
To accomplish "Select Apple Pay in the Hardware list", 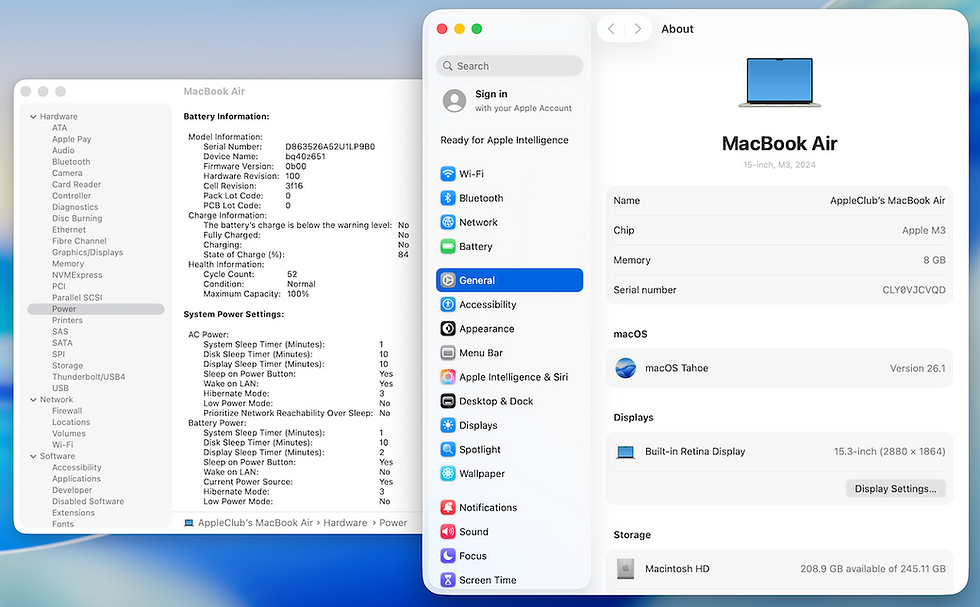I will coord(72,139).
